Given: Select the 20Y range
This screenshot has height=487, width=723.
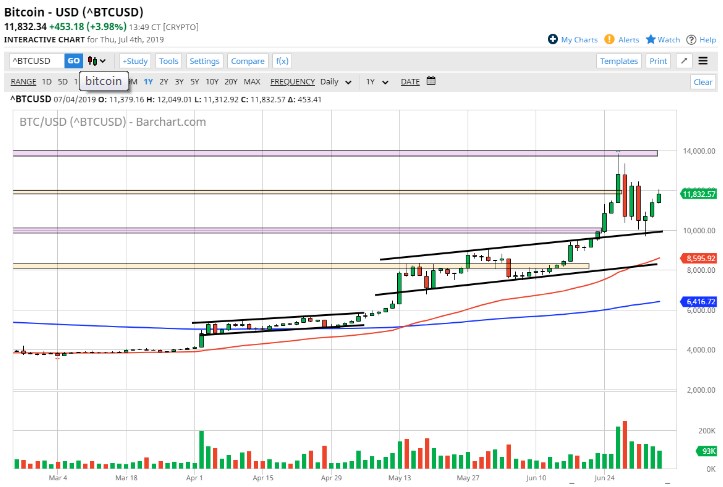Looking at the screenshot, I should tap(231, 82).
